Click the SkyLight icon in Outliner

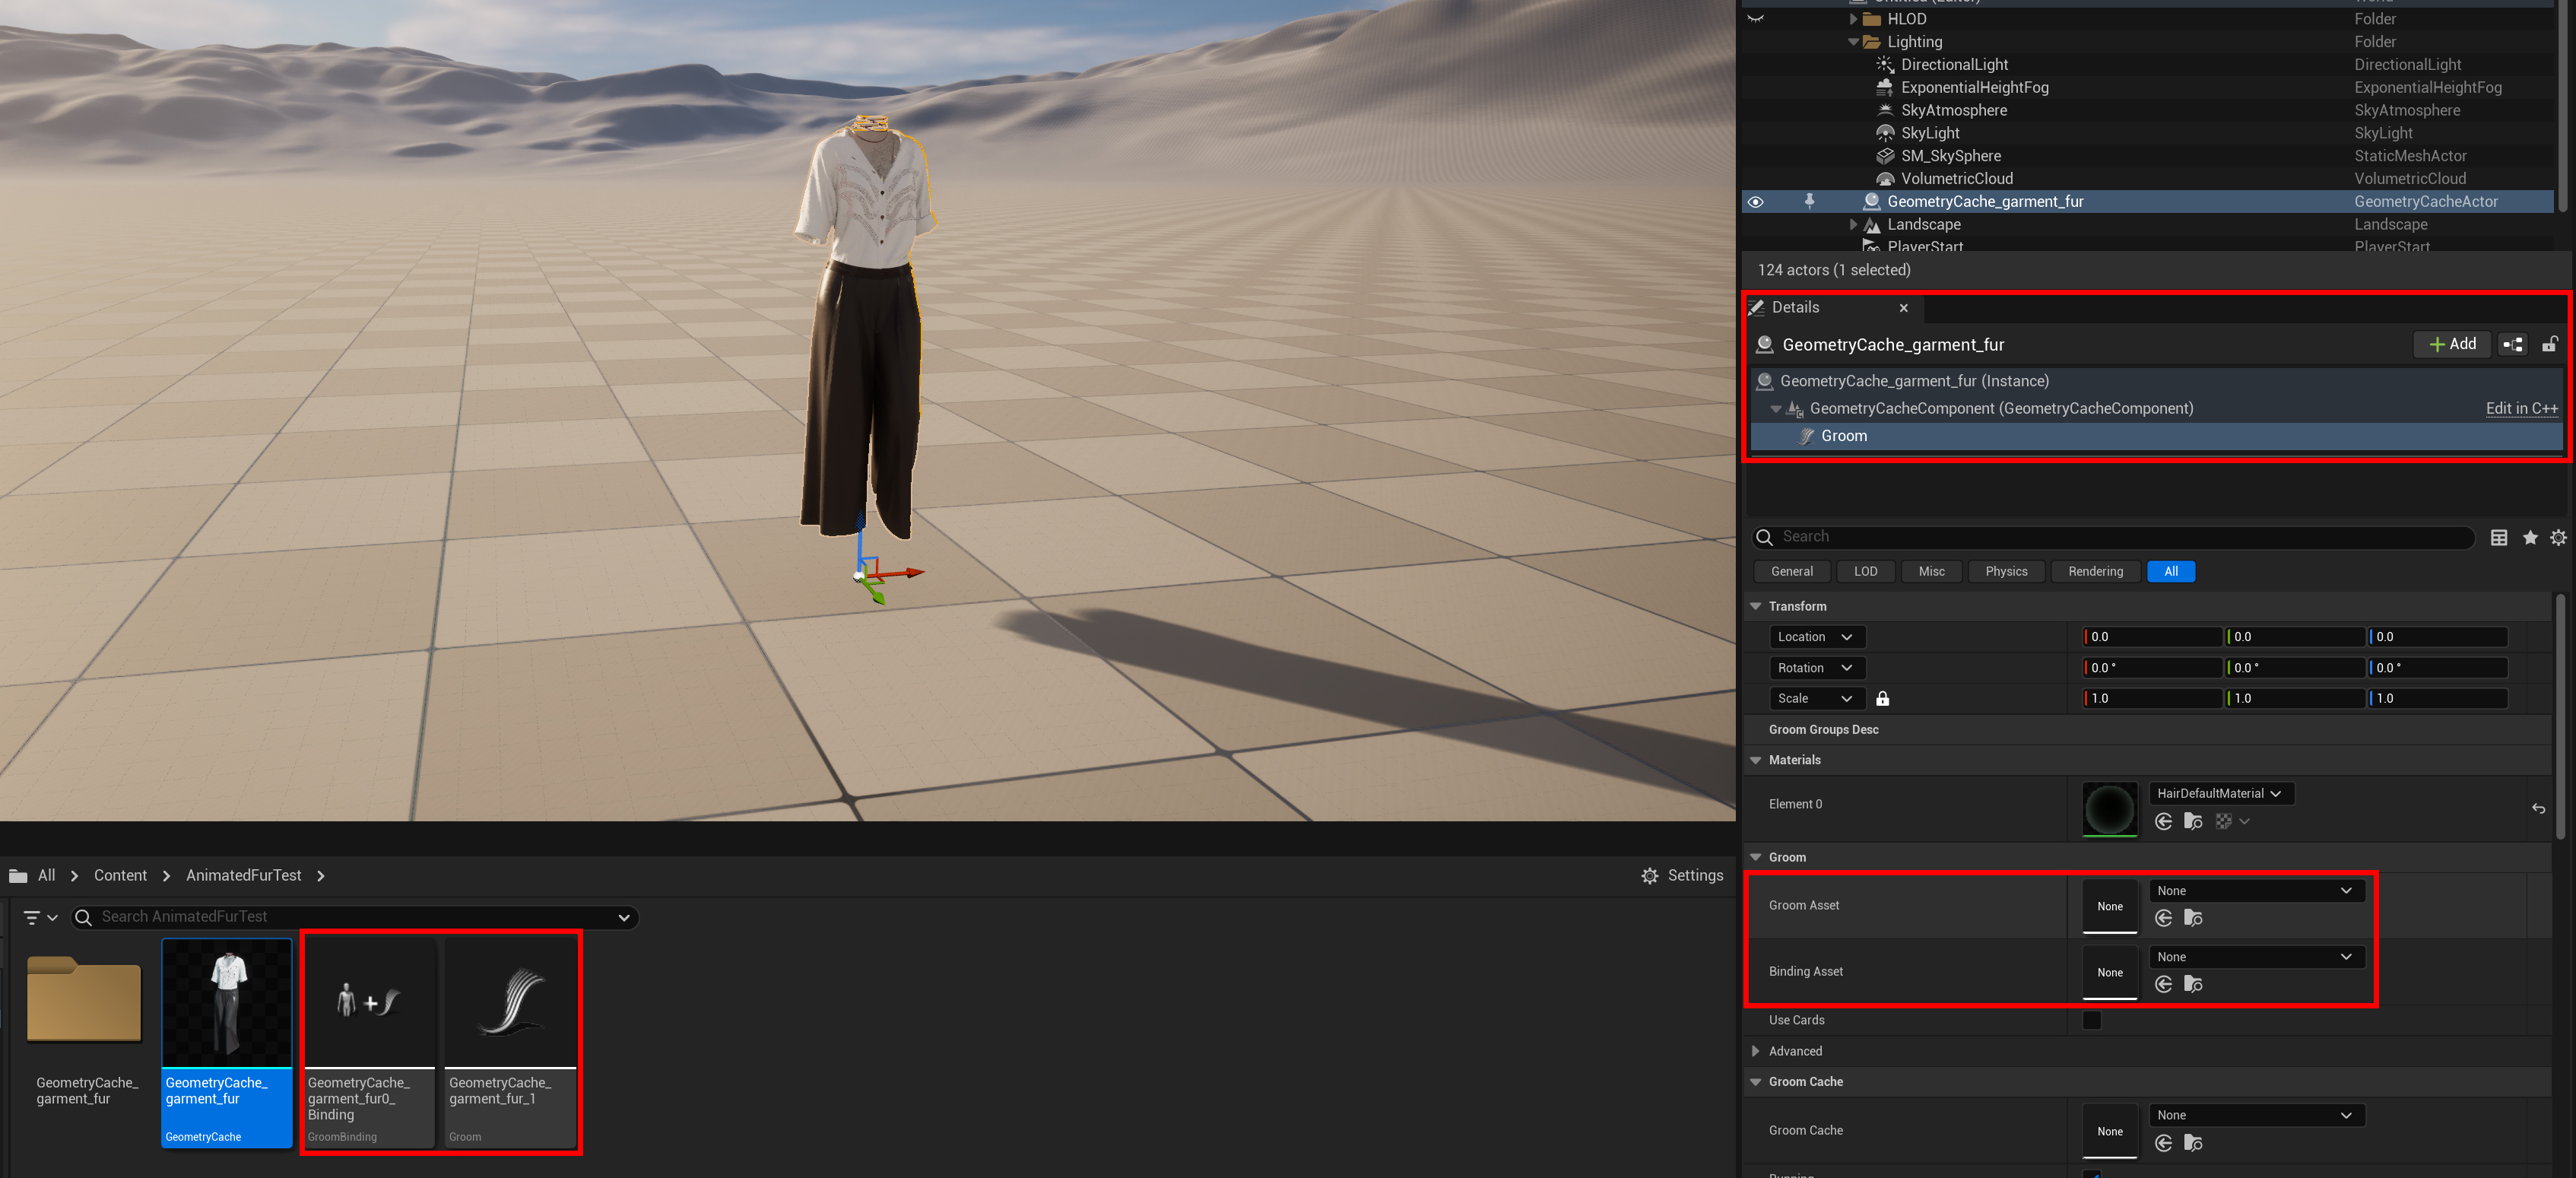tap(1884, 133)
